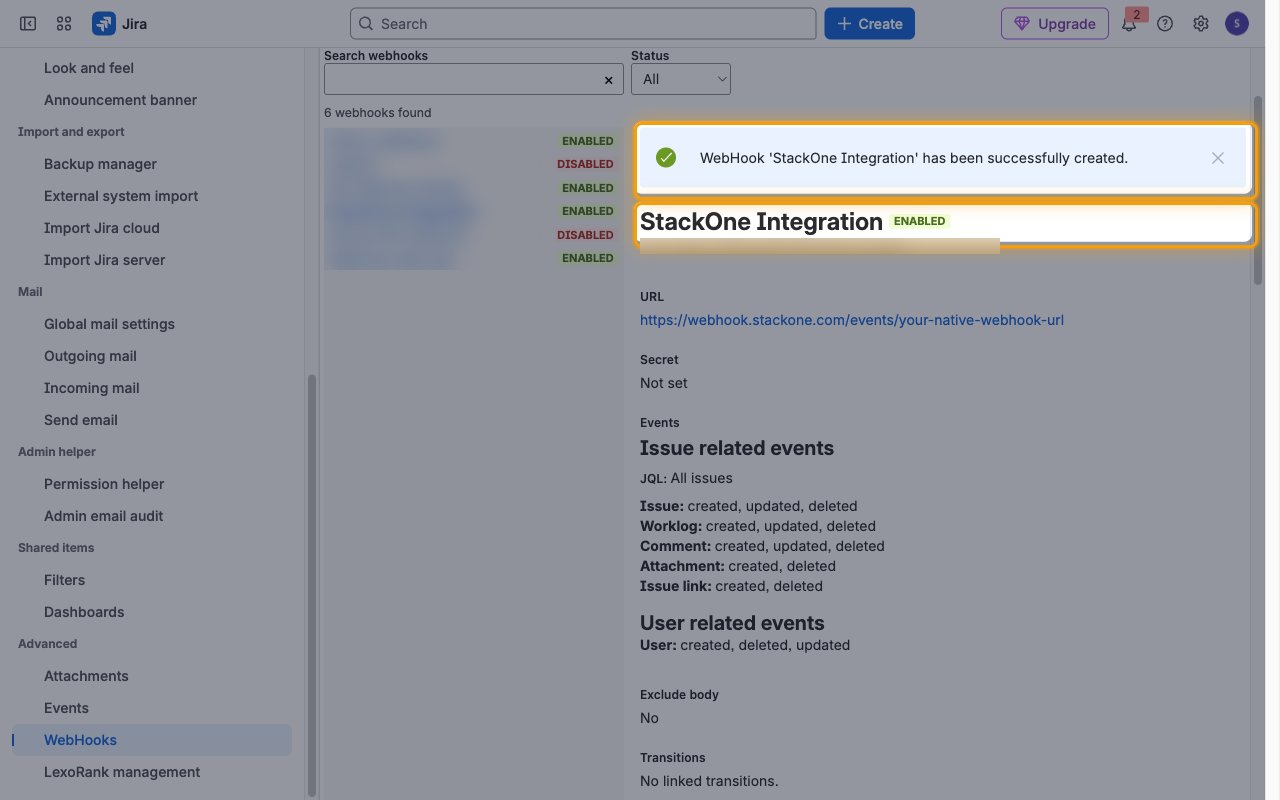Viewport: 1280px width, 800px height.
Task: Open Backup manager
Action: (100, 164)
